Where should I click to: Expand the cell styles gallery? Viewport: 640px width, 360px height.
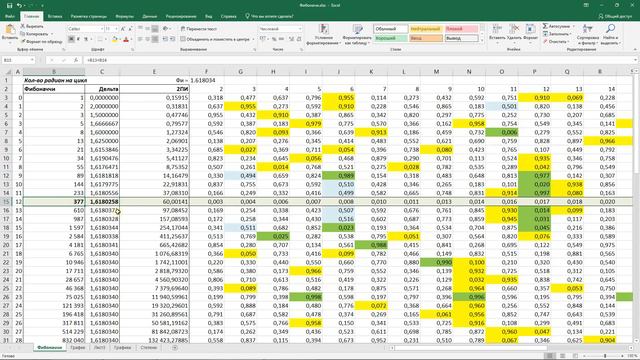[482, 40]
